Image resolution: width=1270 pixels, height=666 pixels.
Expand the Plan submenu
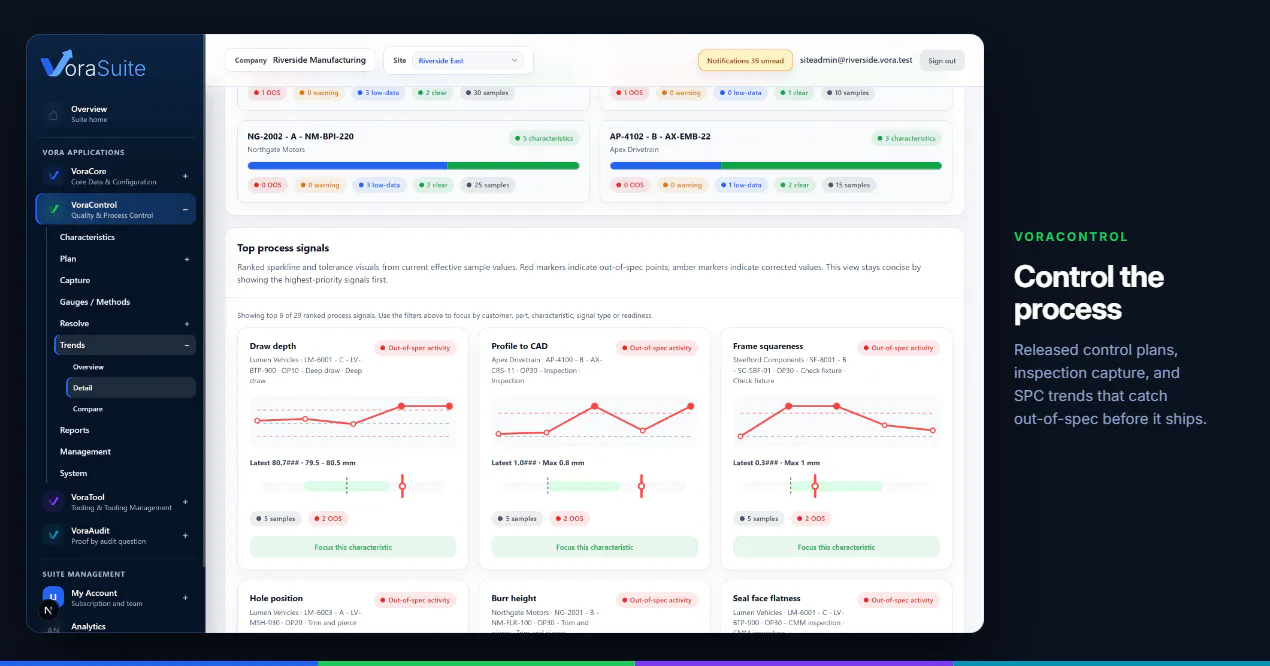(x=186, y=259)
